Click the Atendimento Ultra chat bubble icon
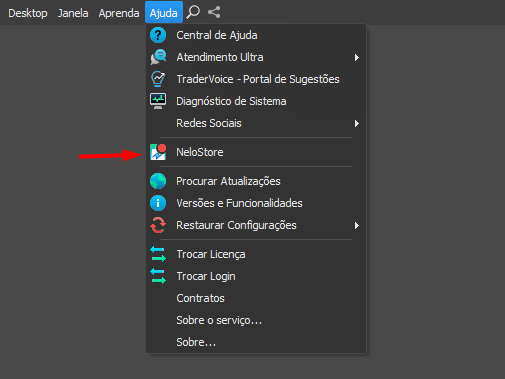The width and height of the screenshot is (505, 379). 158,57
